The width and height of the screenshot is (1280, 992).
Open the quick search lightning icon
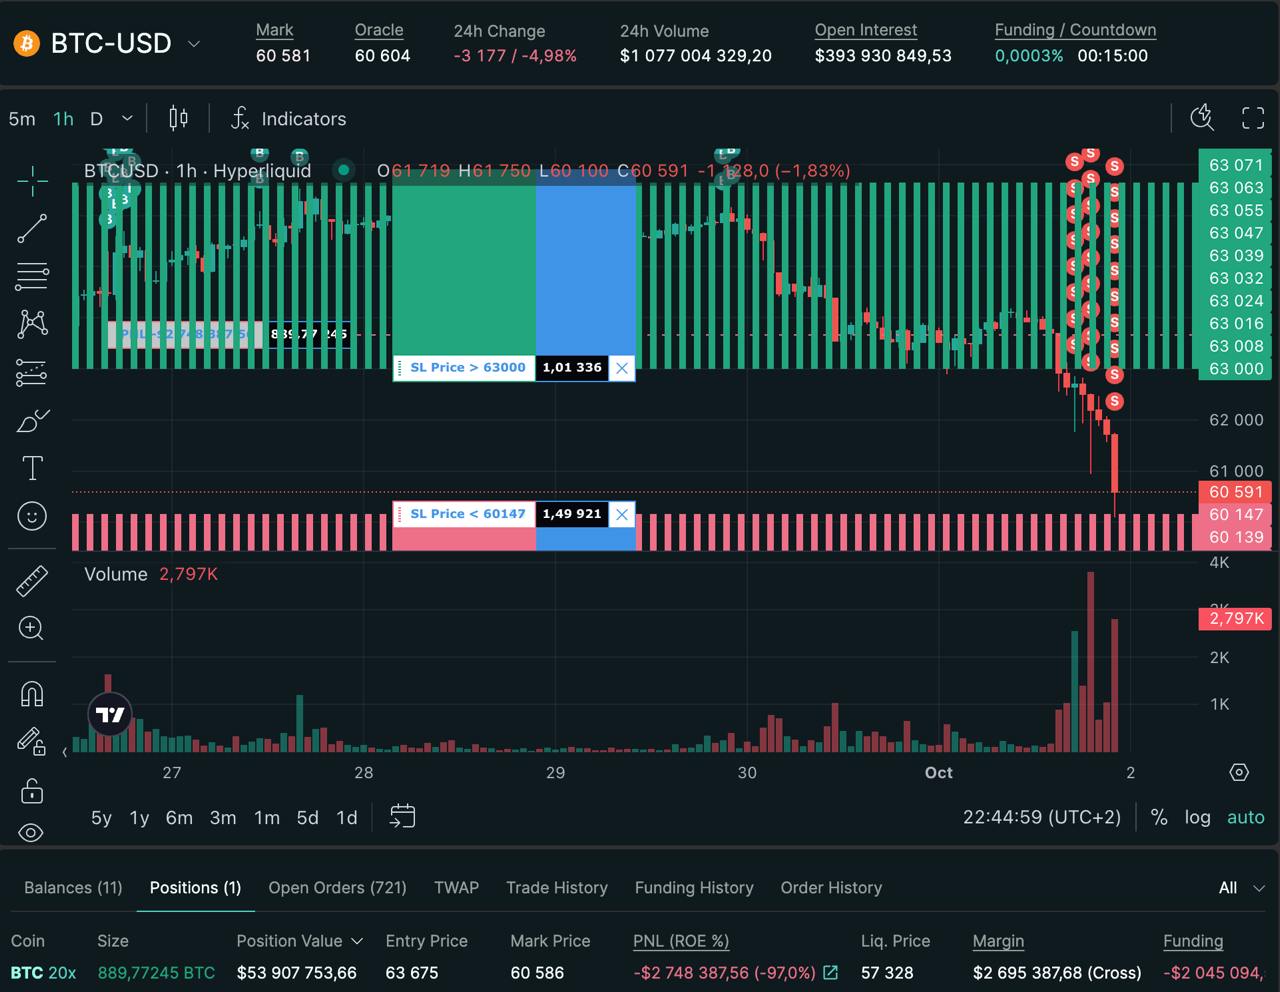(x=1202, y=118)
